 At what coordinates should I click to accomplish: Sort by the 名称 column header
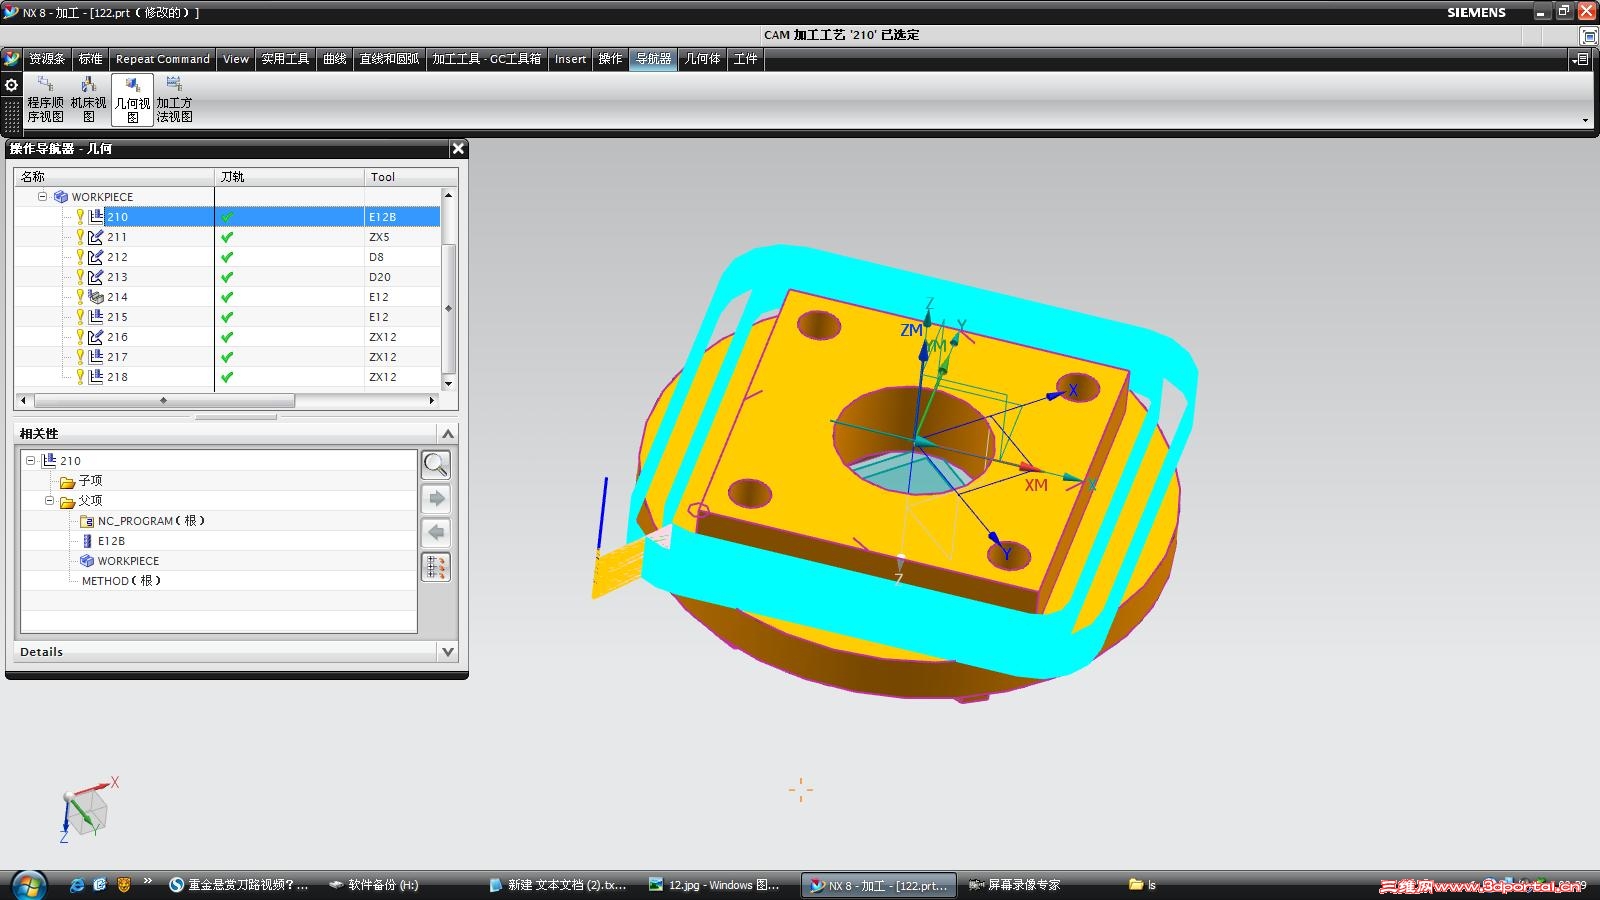(x=115, y=177)
